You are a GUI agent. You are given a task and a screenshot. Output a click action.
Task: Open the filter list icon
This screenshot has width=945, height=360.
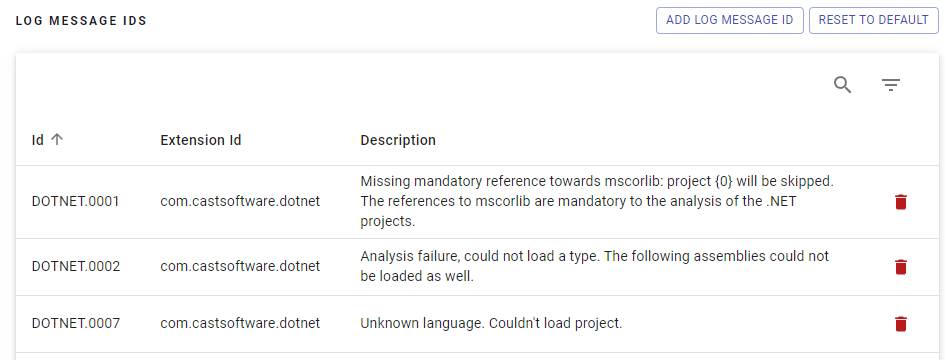(891, 85)
